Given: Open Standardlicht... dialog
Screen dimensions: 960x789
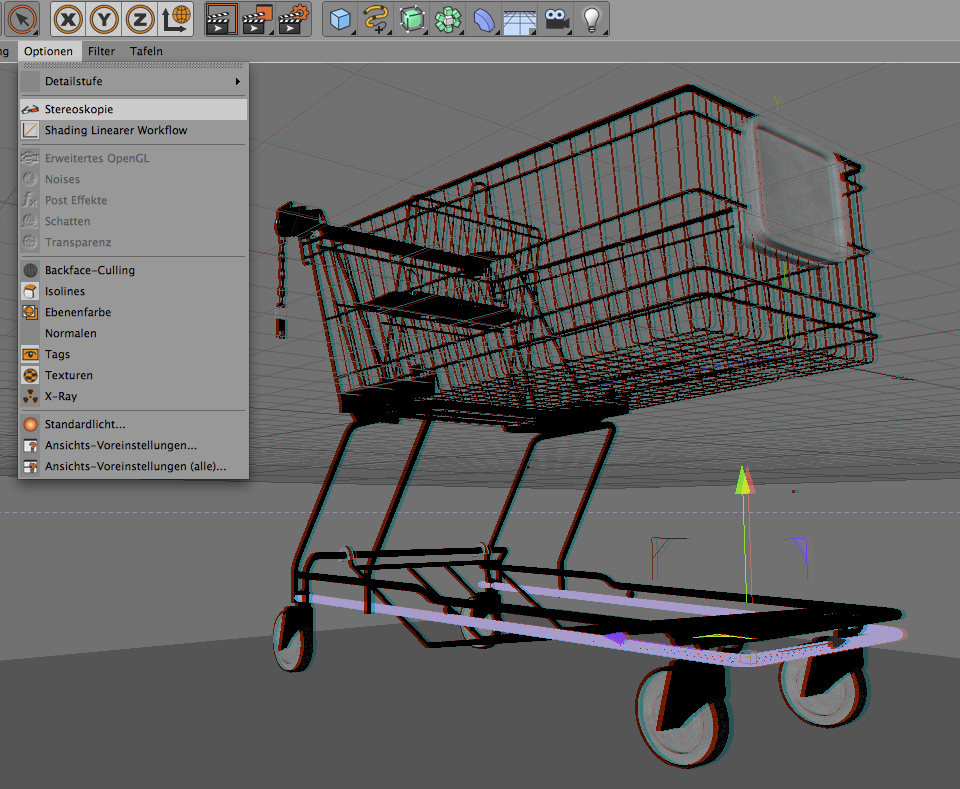Looking at the screenshot, I should (85, 424).
